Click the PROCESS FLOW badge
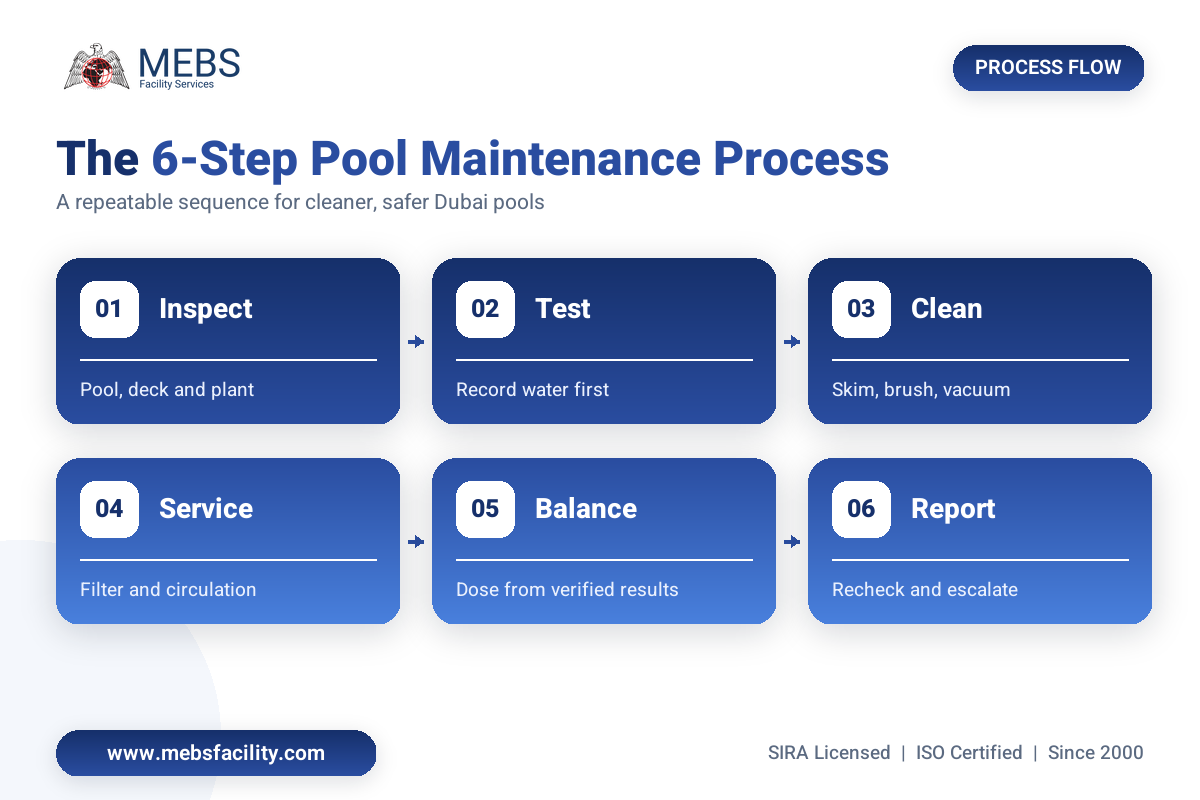Screen dimensions: 1200x800 click(x=1048, y=68)
